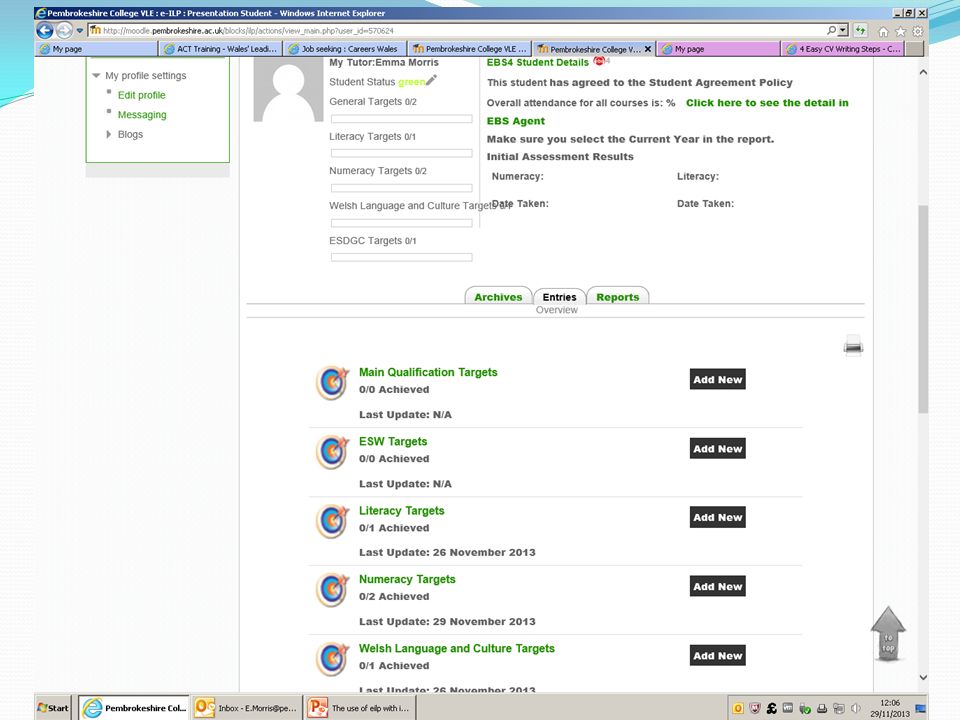
Task: Click the Literacy Targets target icon
Action: coord(332,521)
